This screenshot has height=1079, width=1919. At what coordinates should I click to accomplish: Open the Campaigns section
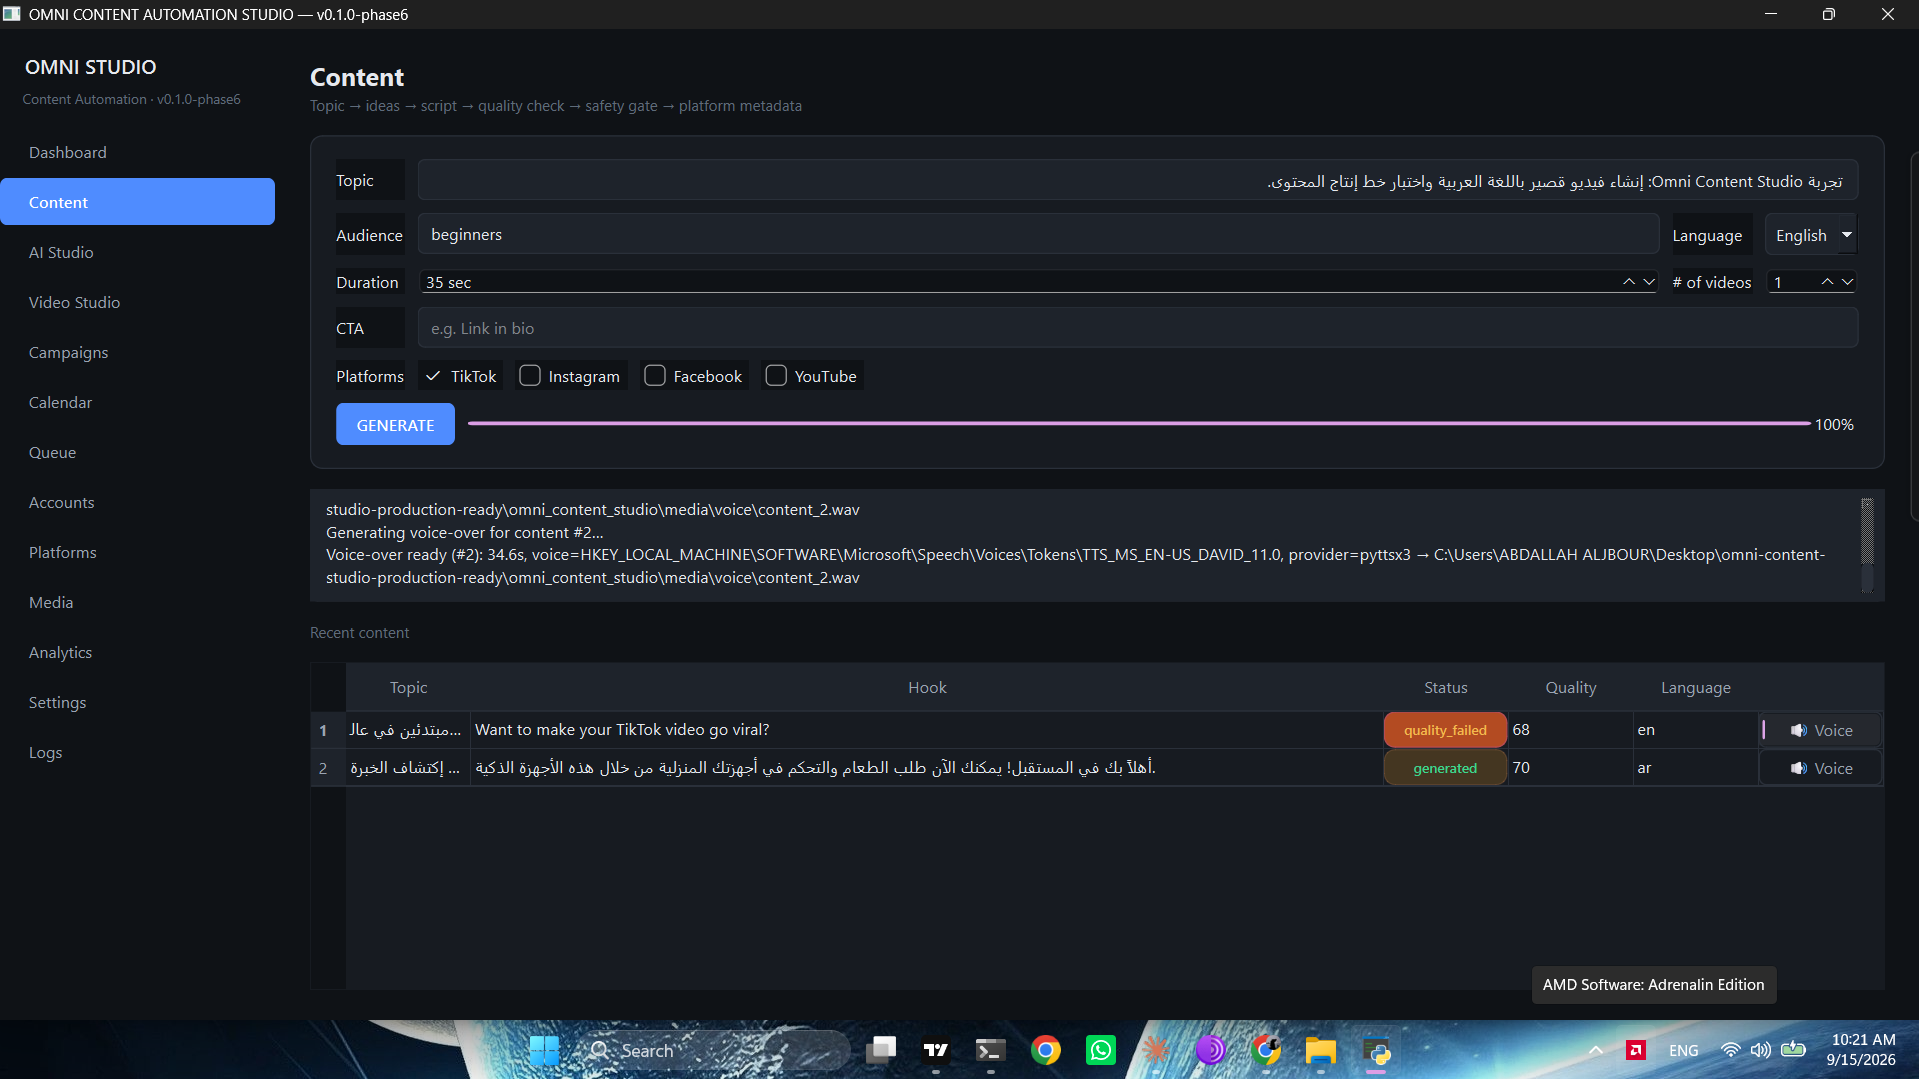point(138,352)
